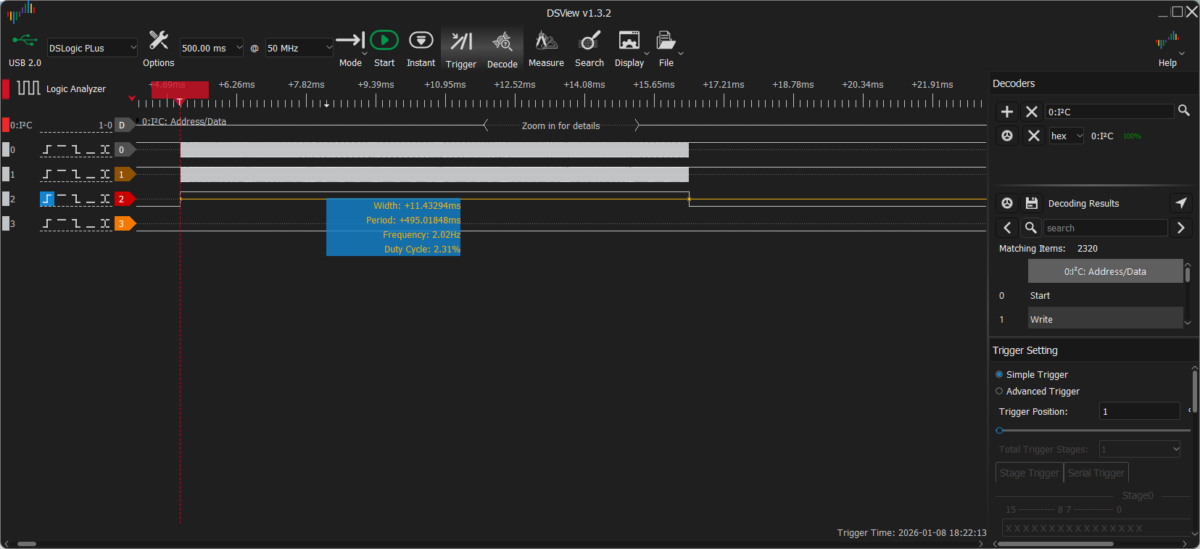Click the decoding results search field
Viewport: 1200px width, 549px height.
click(x=1104, y=228)
